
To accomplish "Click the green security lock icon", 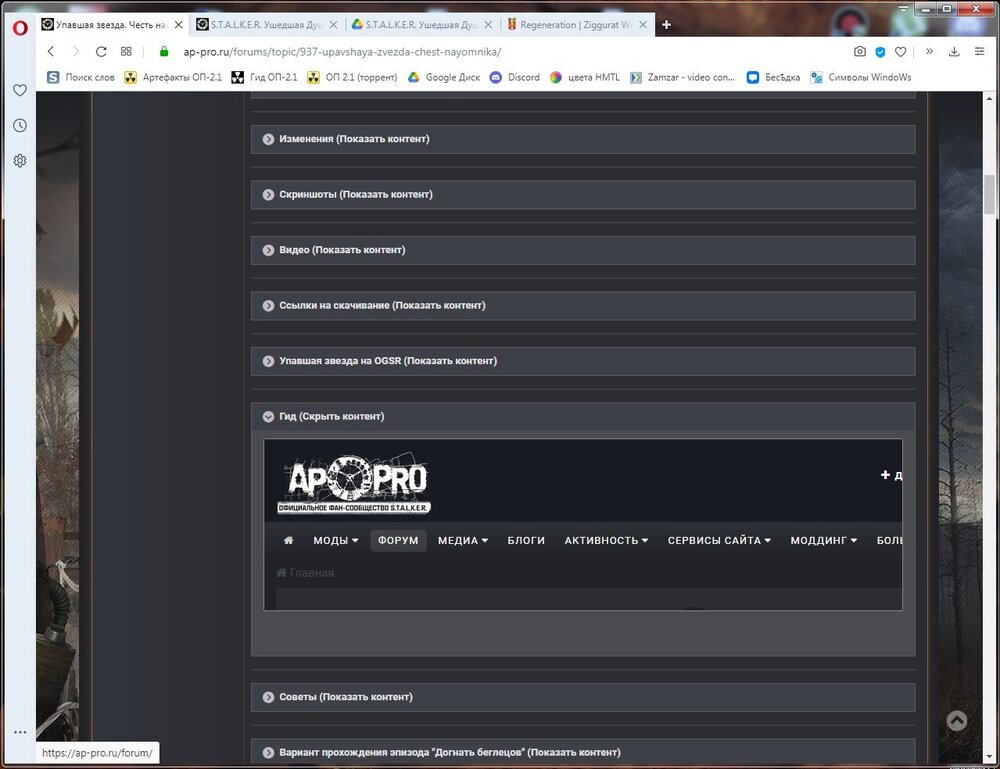I will 164,51.
